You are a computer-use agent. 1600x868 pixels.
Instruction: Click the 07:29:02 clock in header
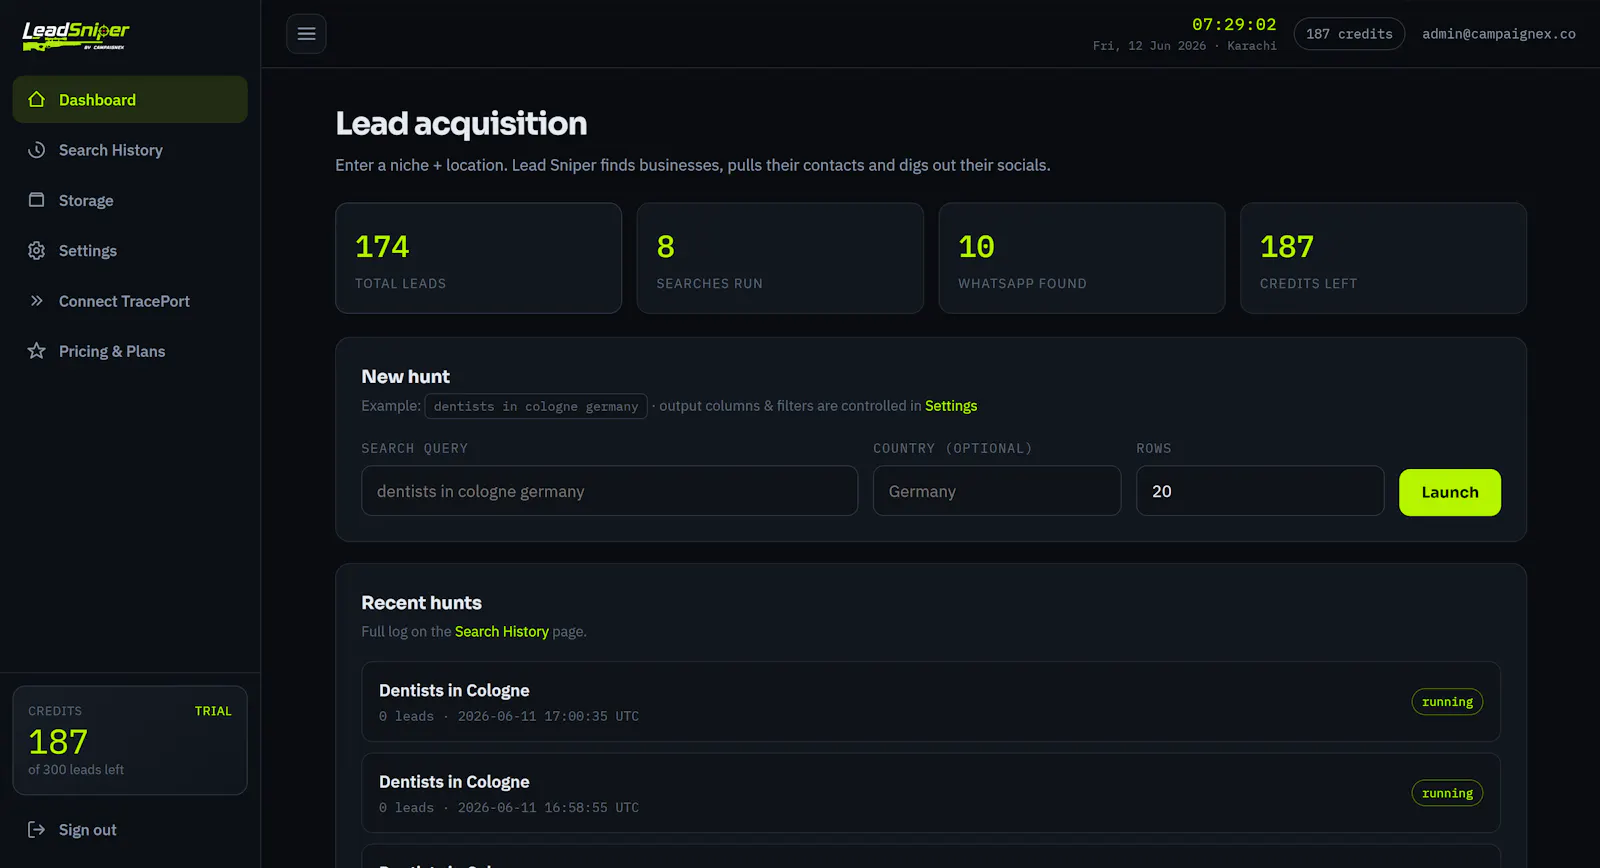(x=1234, y=24)
